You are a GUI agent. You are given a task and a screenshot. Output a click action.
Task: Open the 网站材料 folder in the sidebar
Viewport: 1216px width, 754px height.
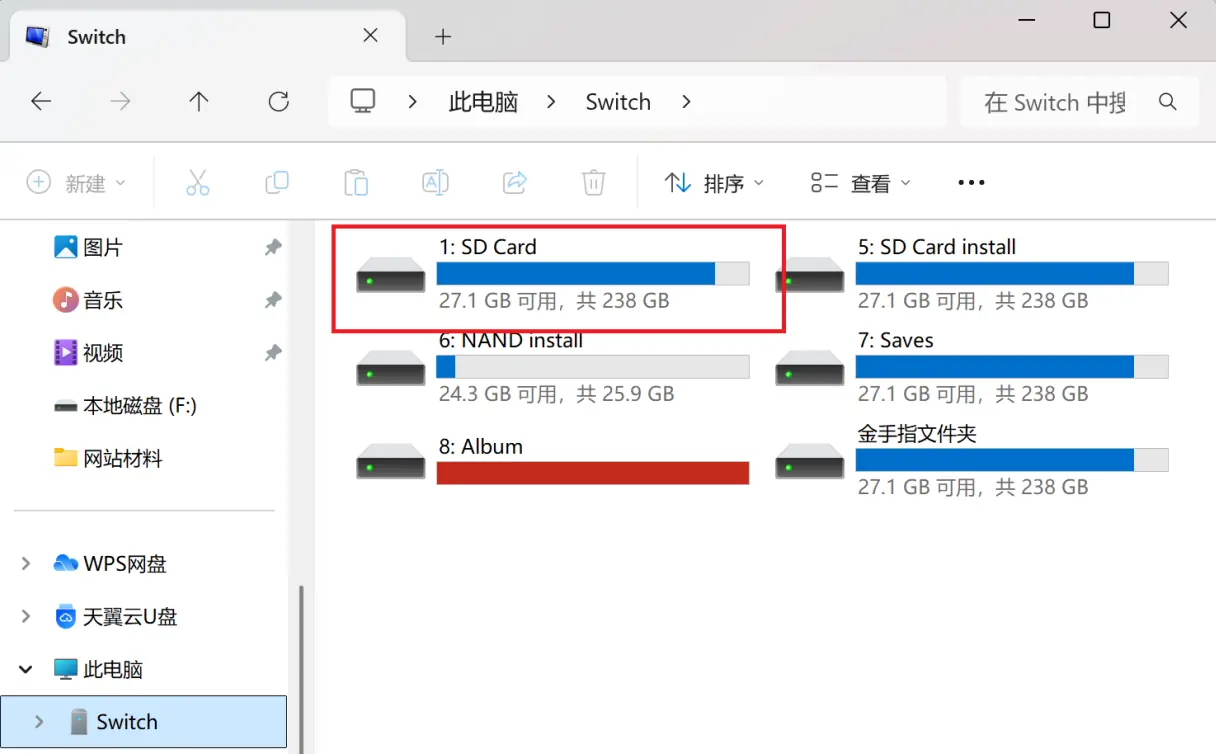coord(108,459)
